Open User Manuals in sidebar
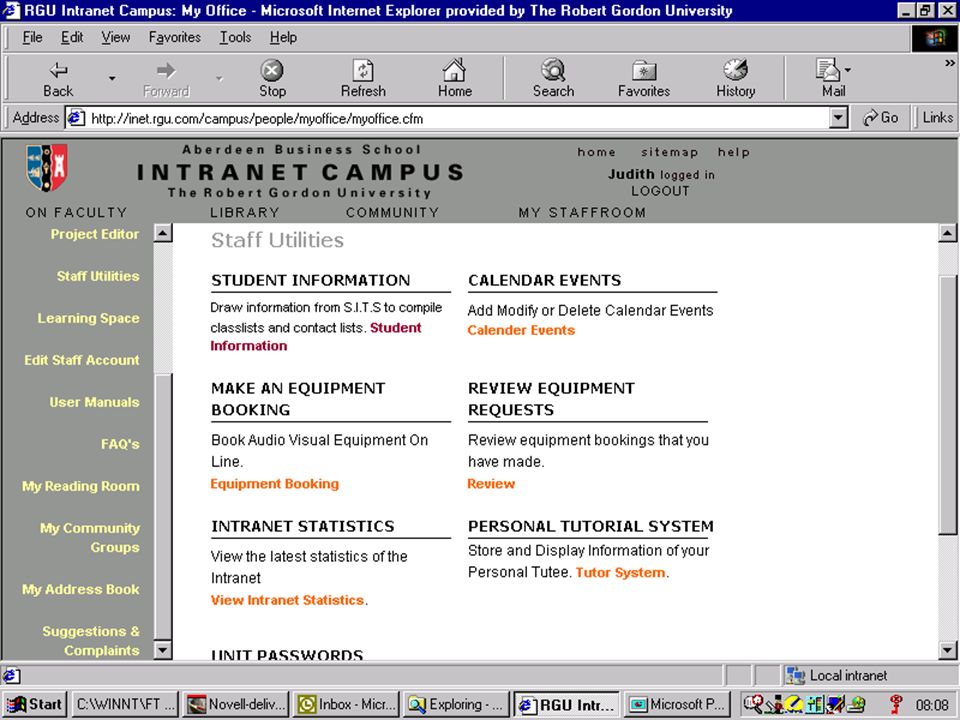The image size is (960, 720). 94,402
